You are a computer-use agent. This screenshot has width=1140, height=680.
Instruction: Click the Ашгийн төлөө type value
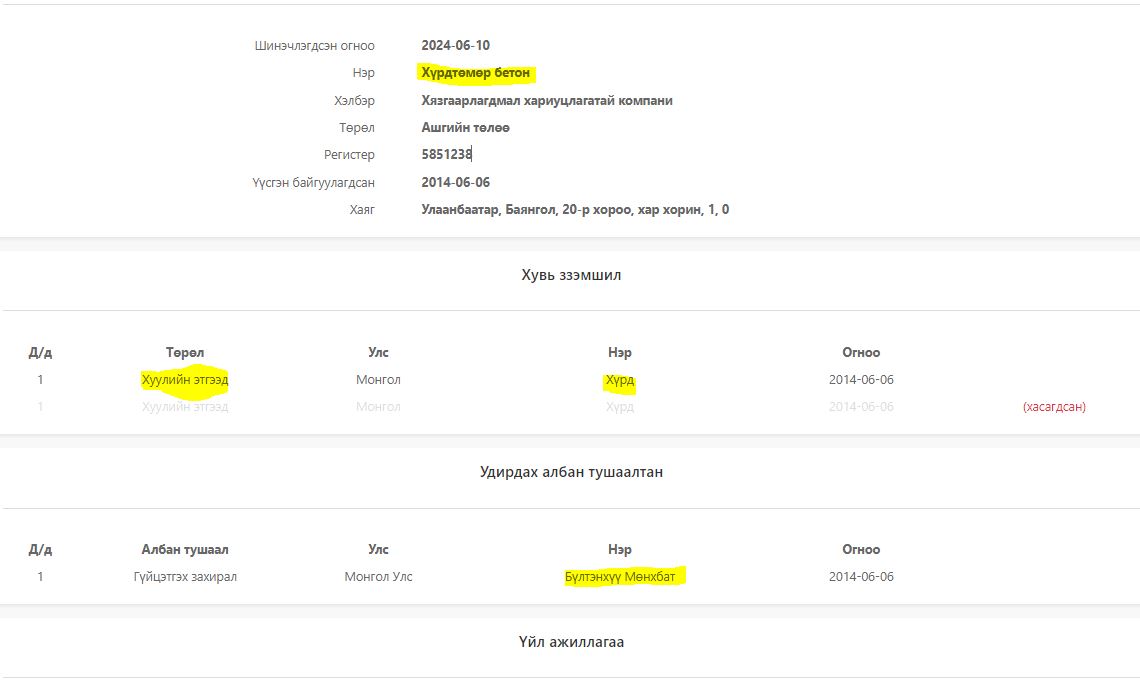pyautogui.click(x=466, y=128)
